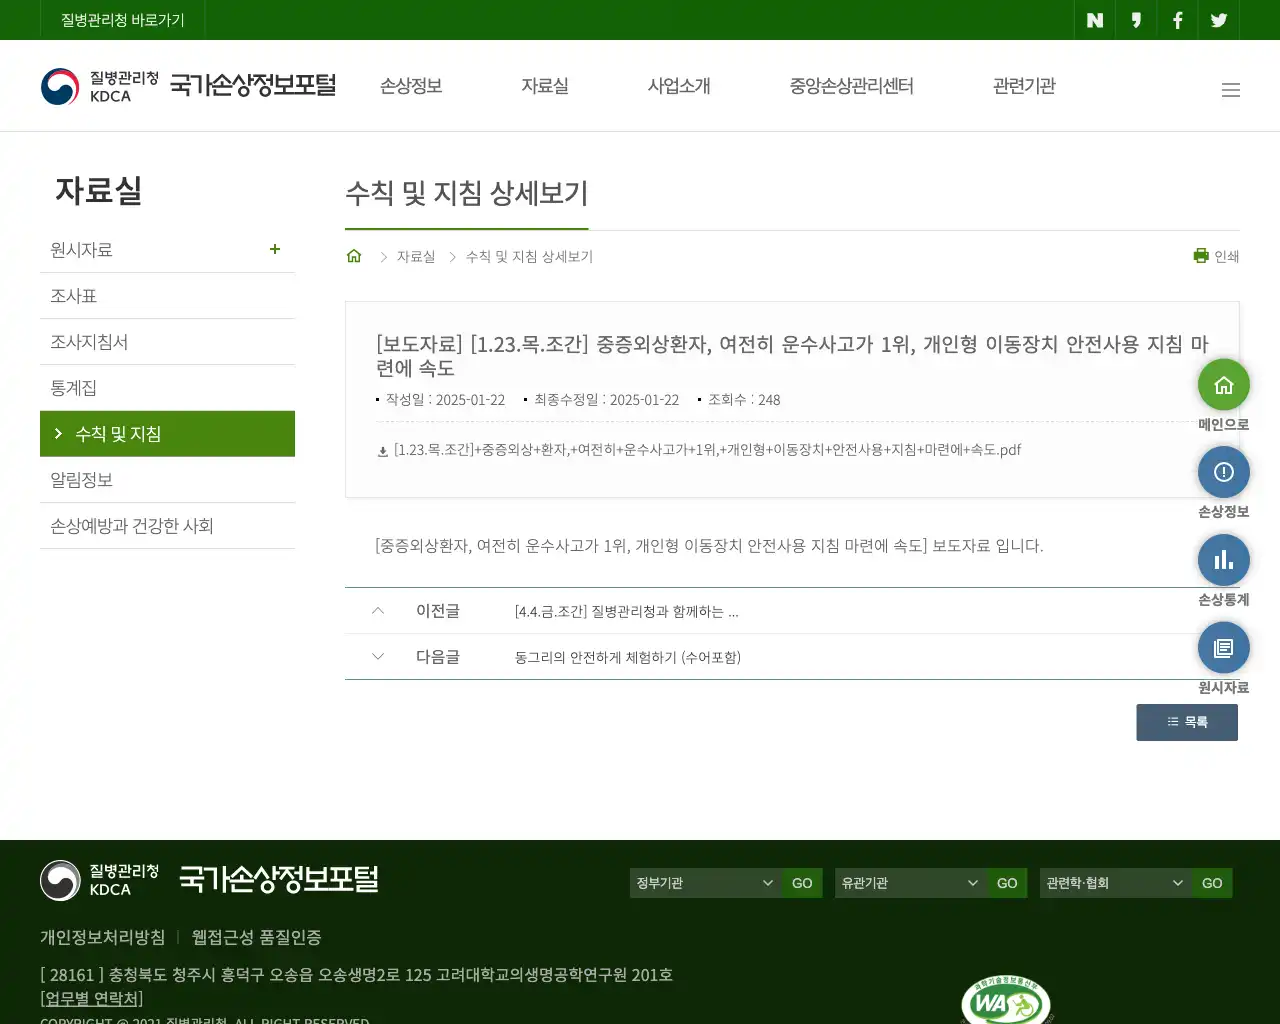
Task: Select 수칙 및 지침 in sidebar
Action: (x=167, y=434)
